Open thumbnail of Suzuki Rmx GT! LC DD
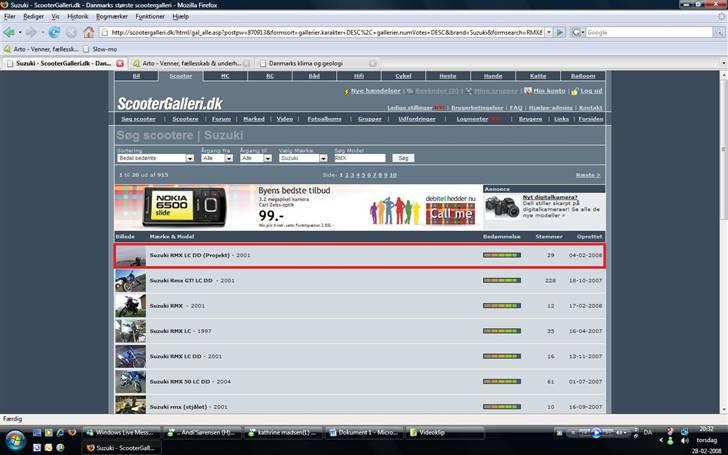Screen dimensions: 728x455 [x=130, y=280]
